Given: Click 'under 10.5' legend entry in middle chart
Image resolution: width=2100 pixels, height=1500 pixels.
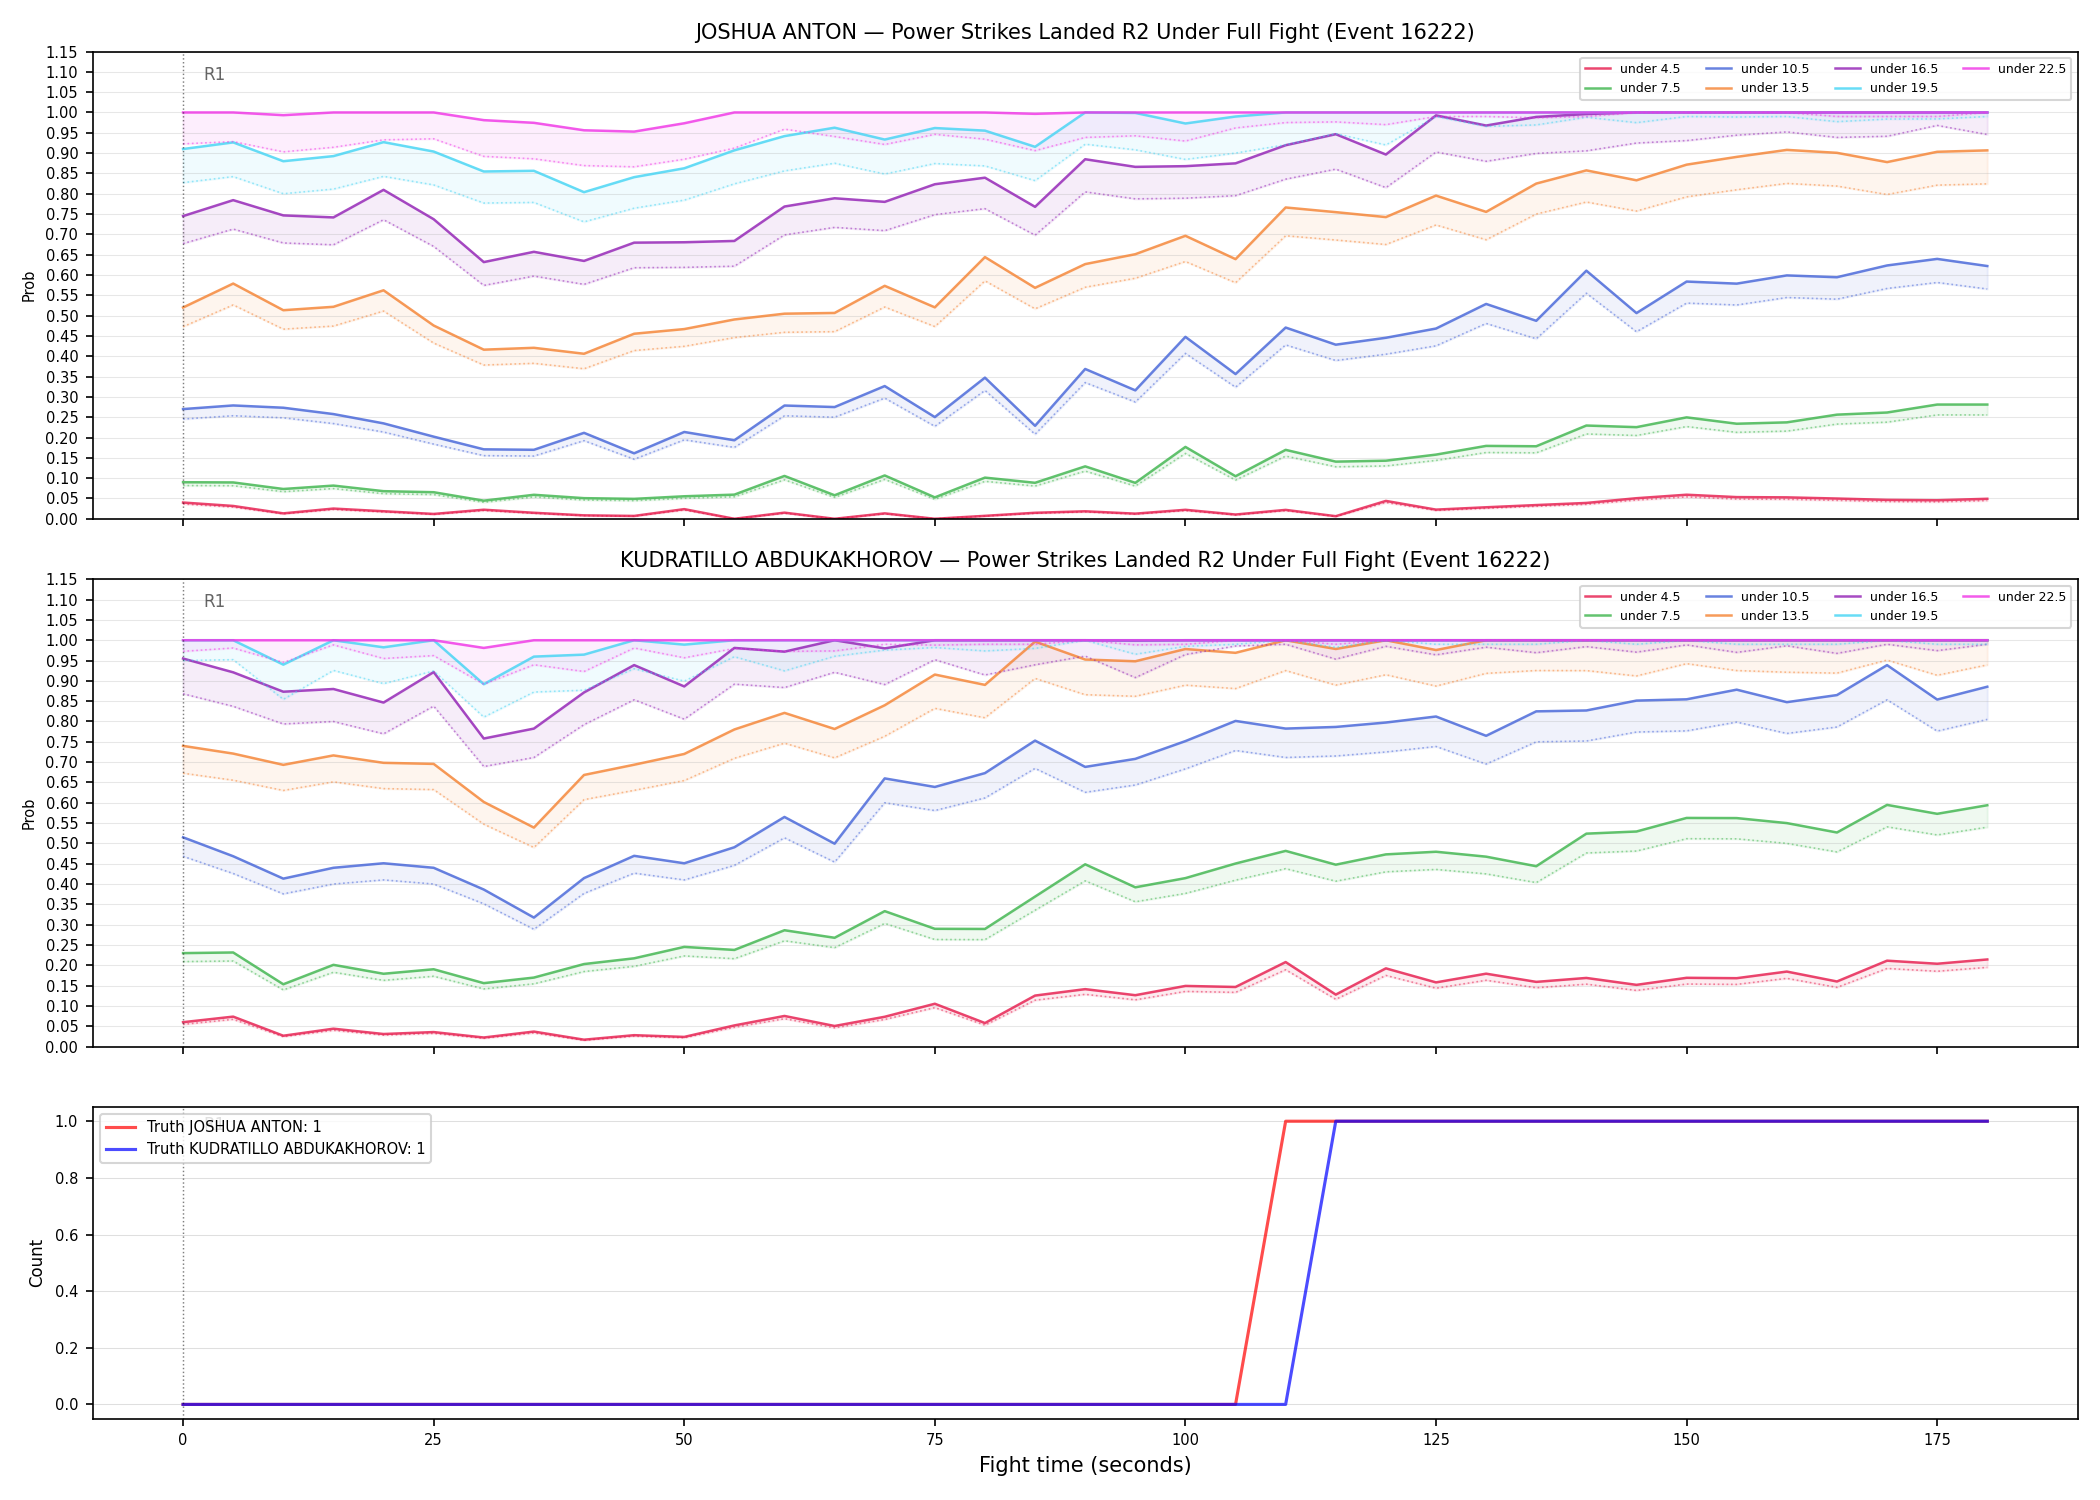Looking at the screenshot, I should (1758, 597).
